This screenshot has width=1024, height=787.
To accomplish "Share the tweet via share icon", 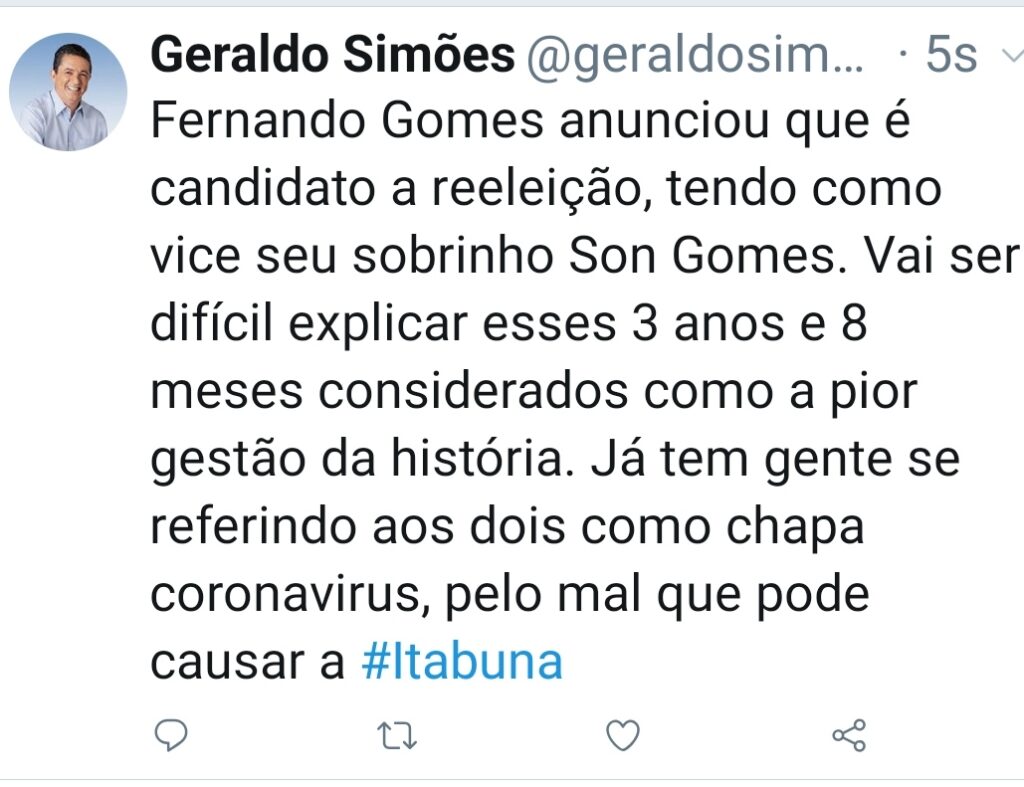I will (x=849, y=736).
